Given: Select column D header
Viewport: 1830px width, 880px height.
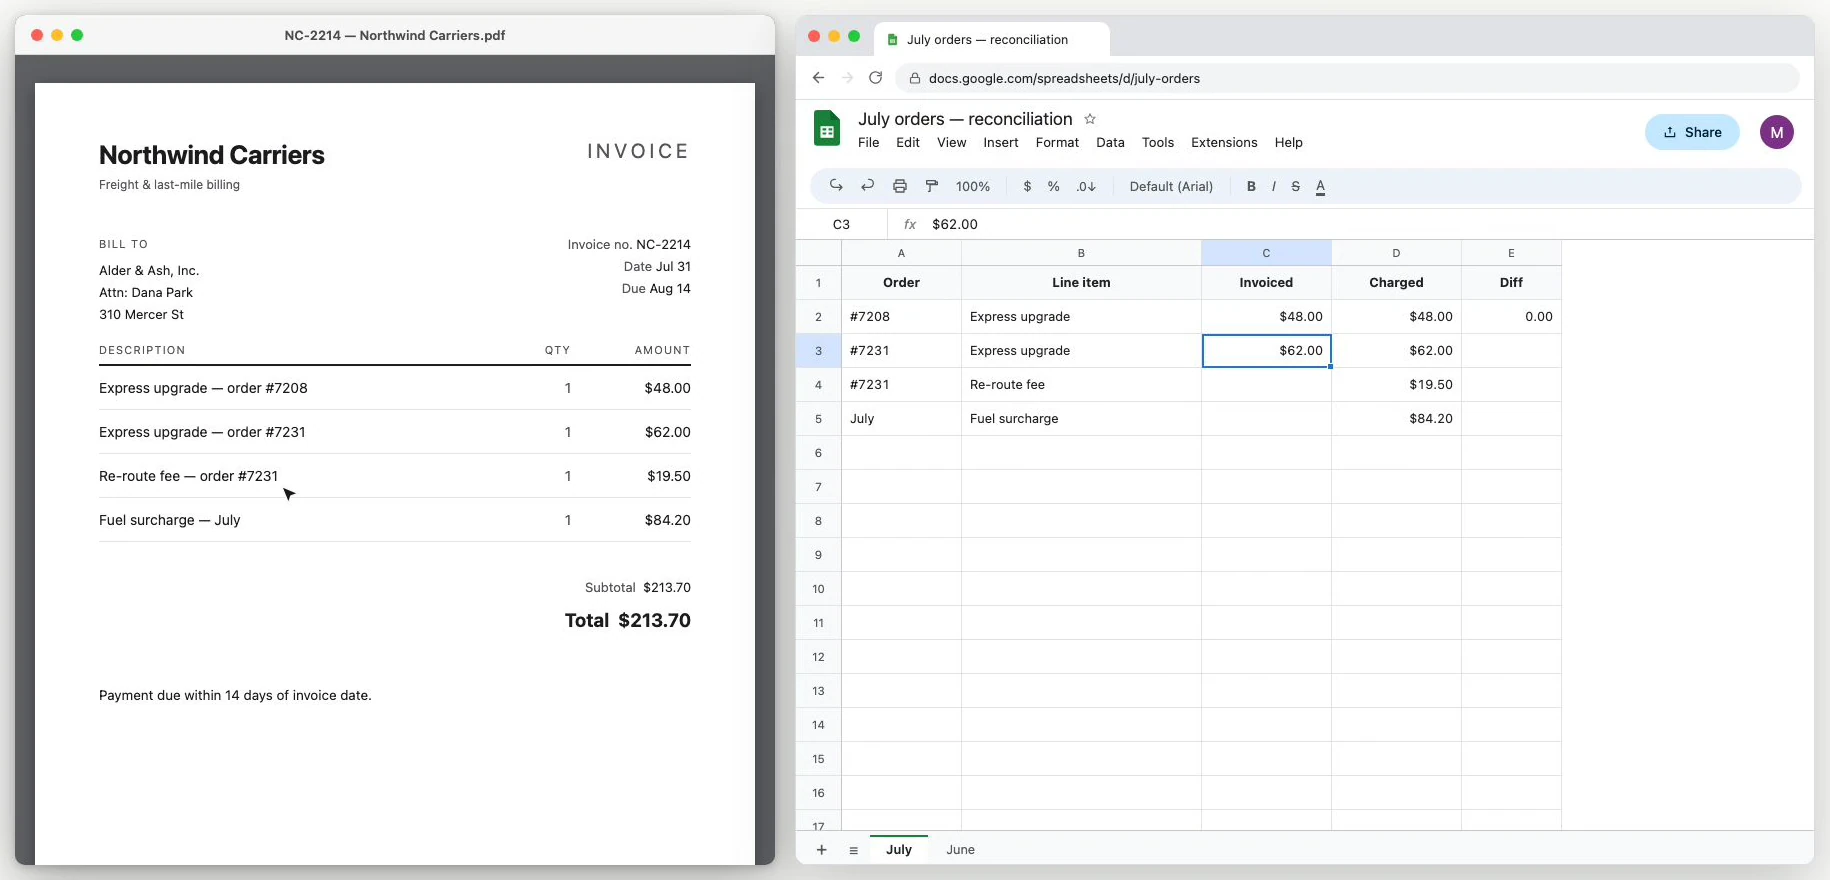Looking at the screenshot, I should 1396,253.
